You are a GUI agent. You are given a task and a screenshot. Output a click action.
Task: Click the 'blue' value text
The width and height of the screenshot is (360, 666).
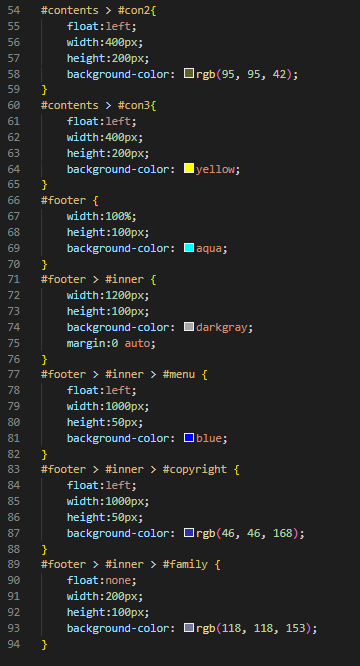(209, 438)
